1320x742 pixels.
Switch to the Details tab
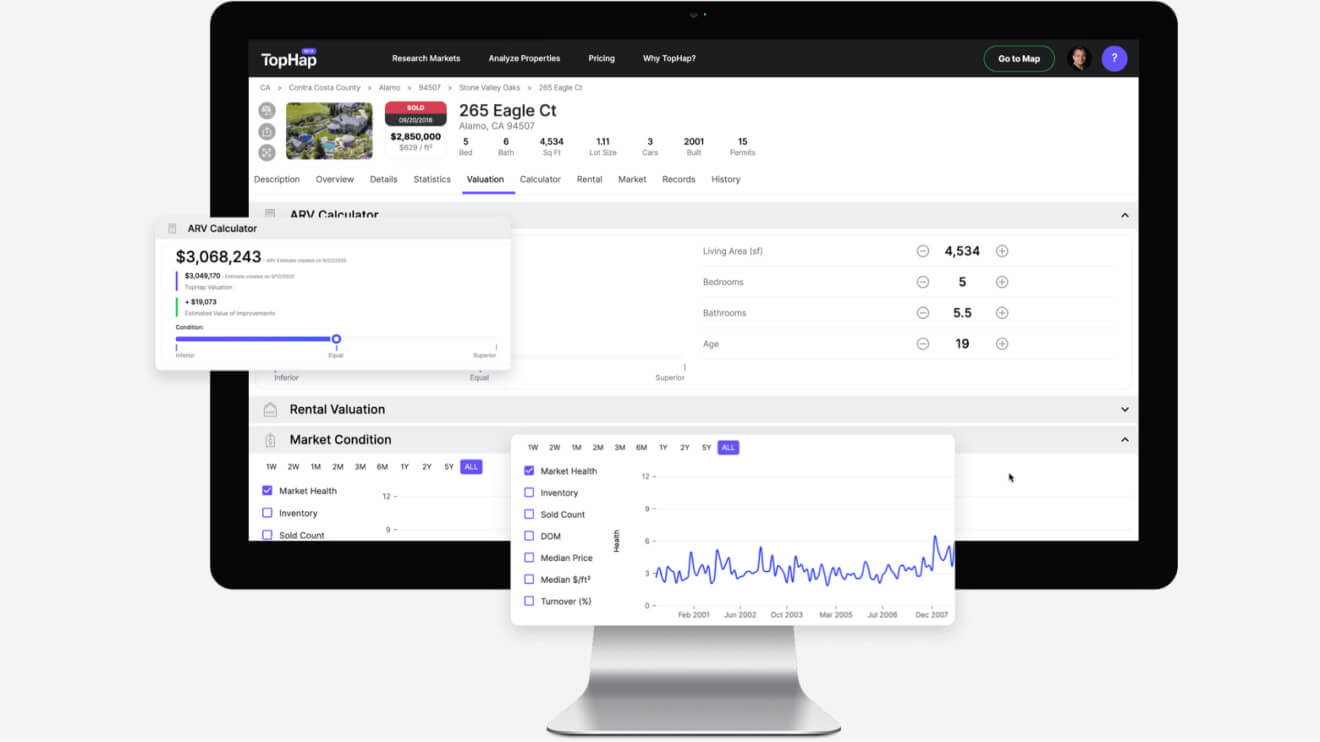[384, 180]
